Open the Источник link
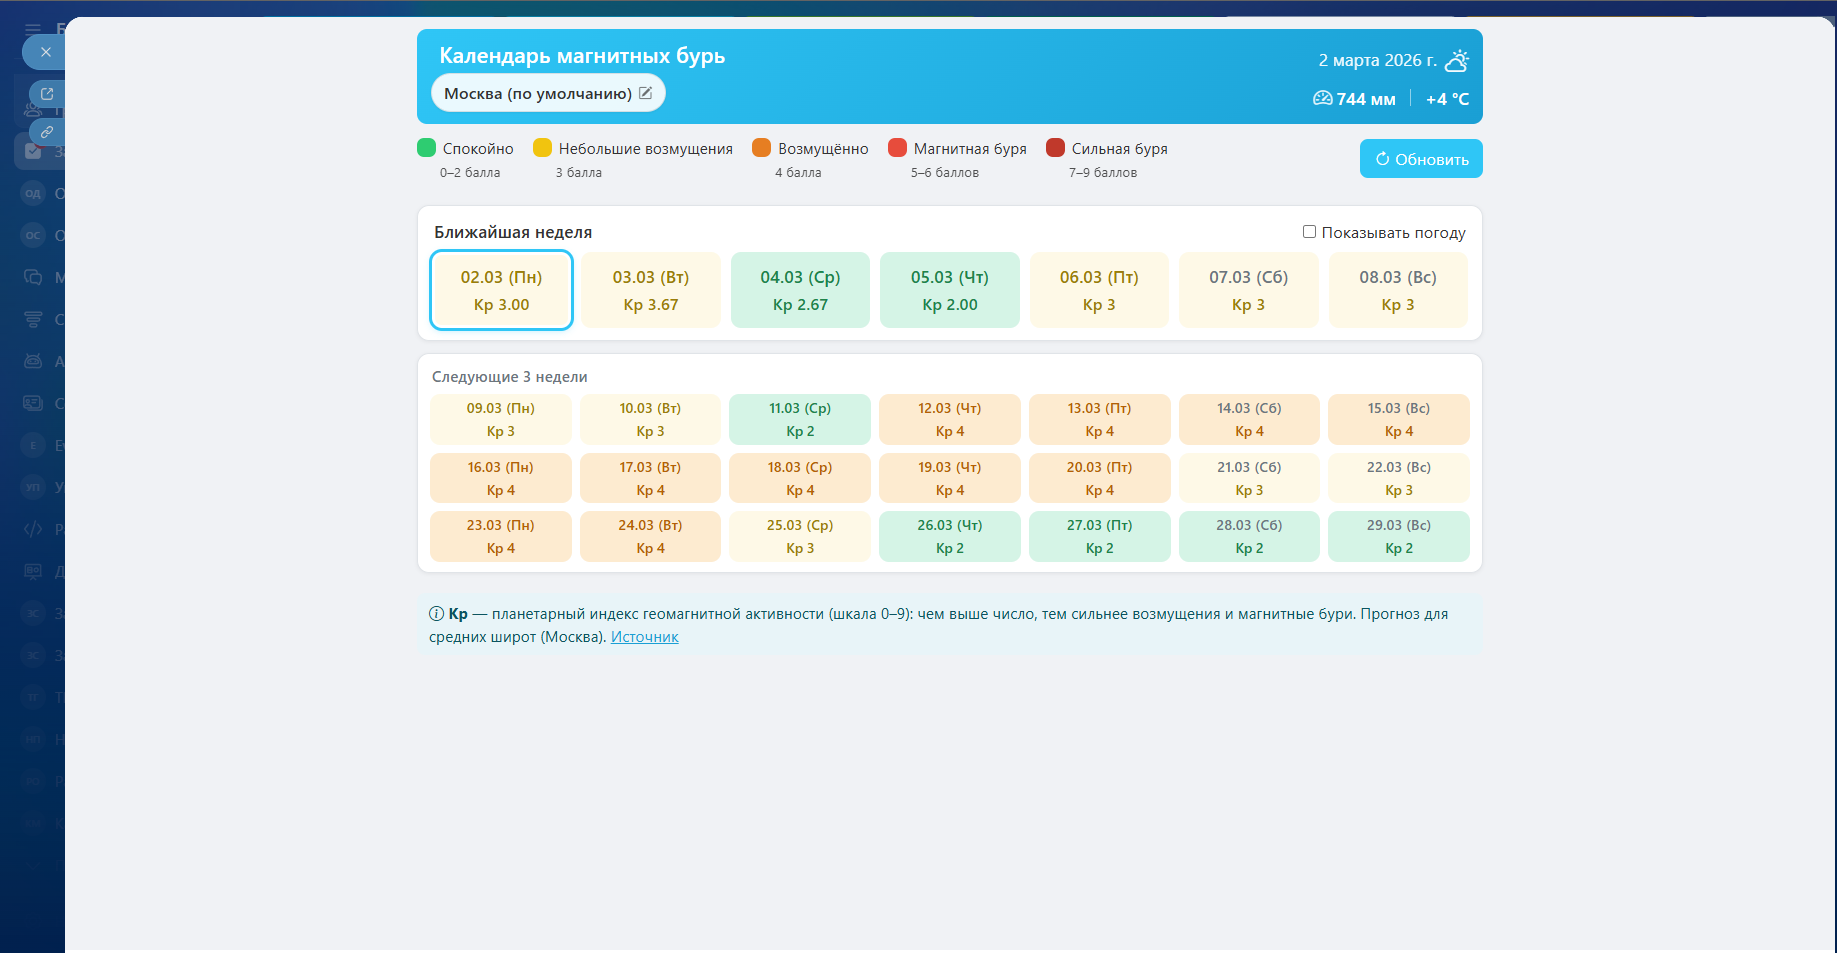Screen dimensions: 1837x953 point(644,637)
